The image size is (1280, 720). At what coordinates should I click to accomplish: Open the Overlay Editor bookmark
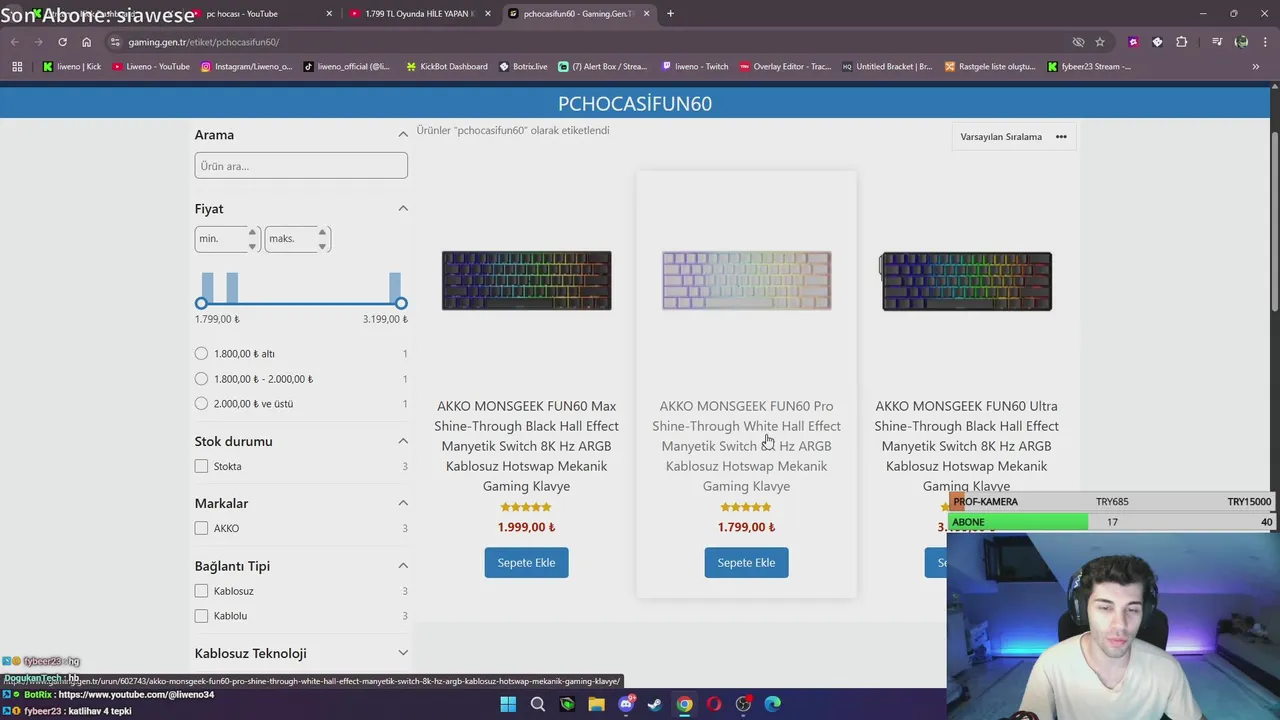point(786,67)
